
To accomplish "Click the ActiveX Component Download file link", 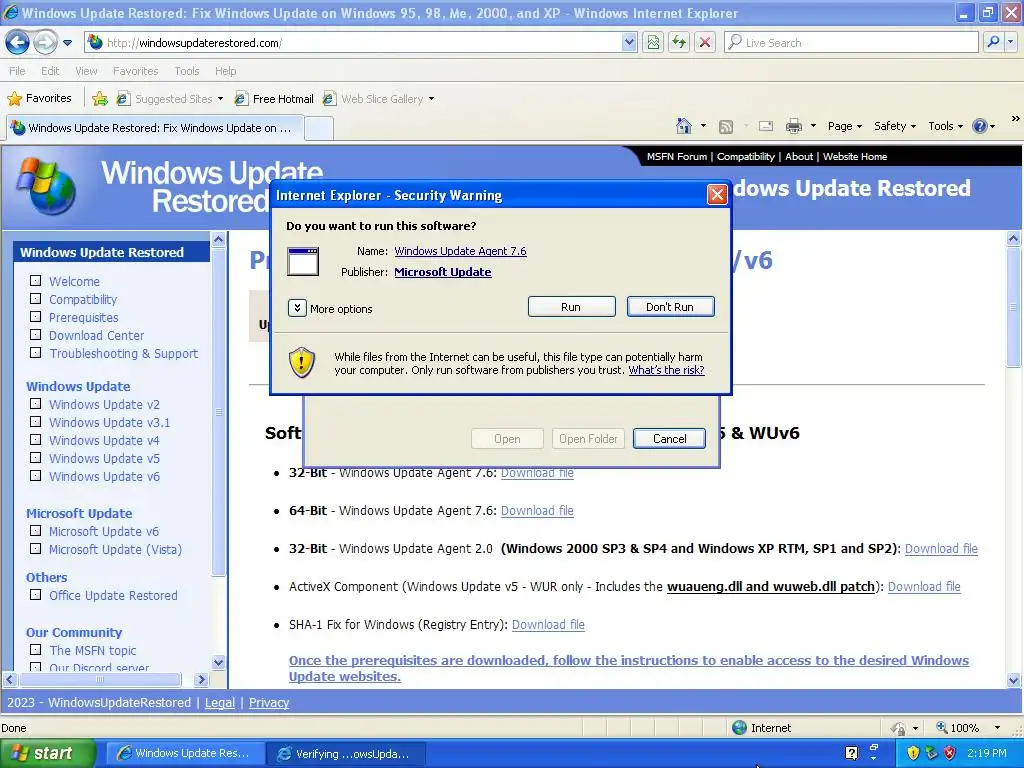I will (x=924, y=586).
